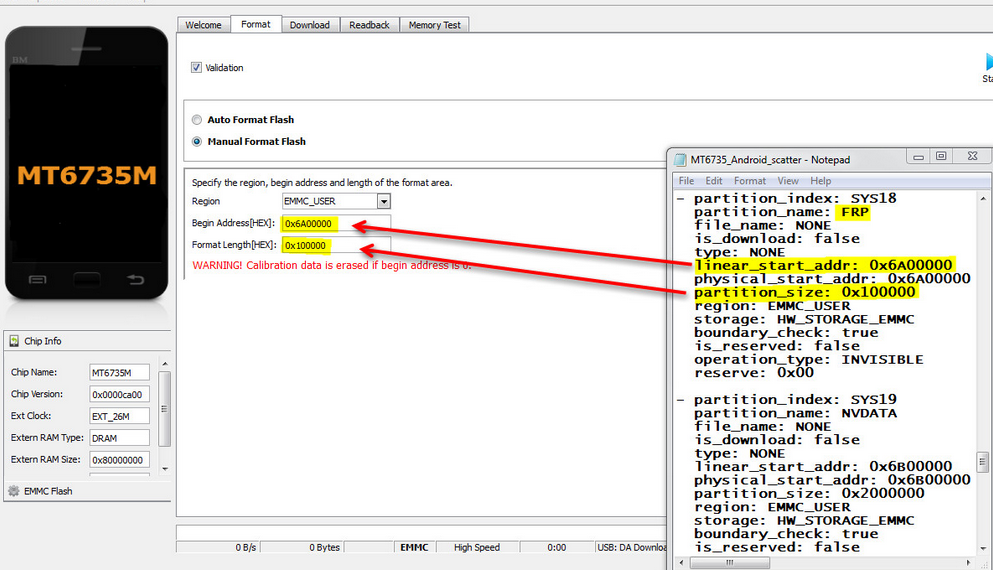The image size is (993, 570).
Task: Toggle the Validation checkbox
Action: [196, 67]
